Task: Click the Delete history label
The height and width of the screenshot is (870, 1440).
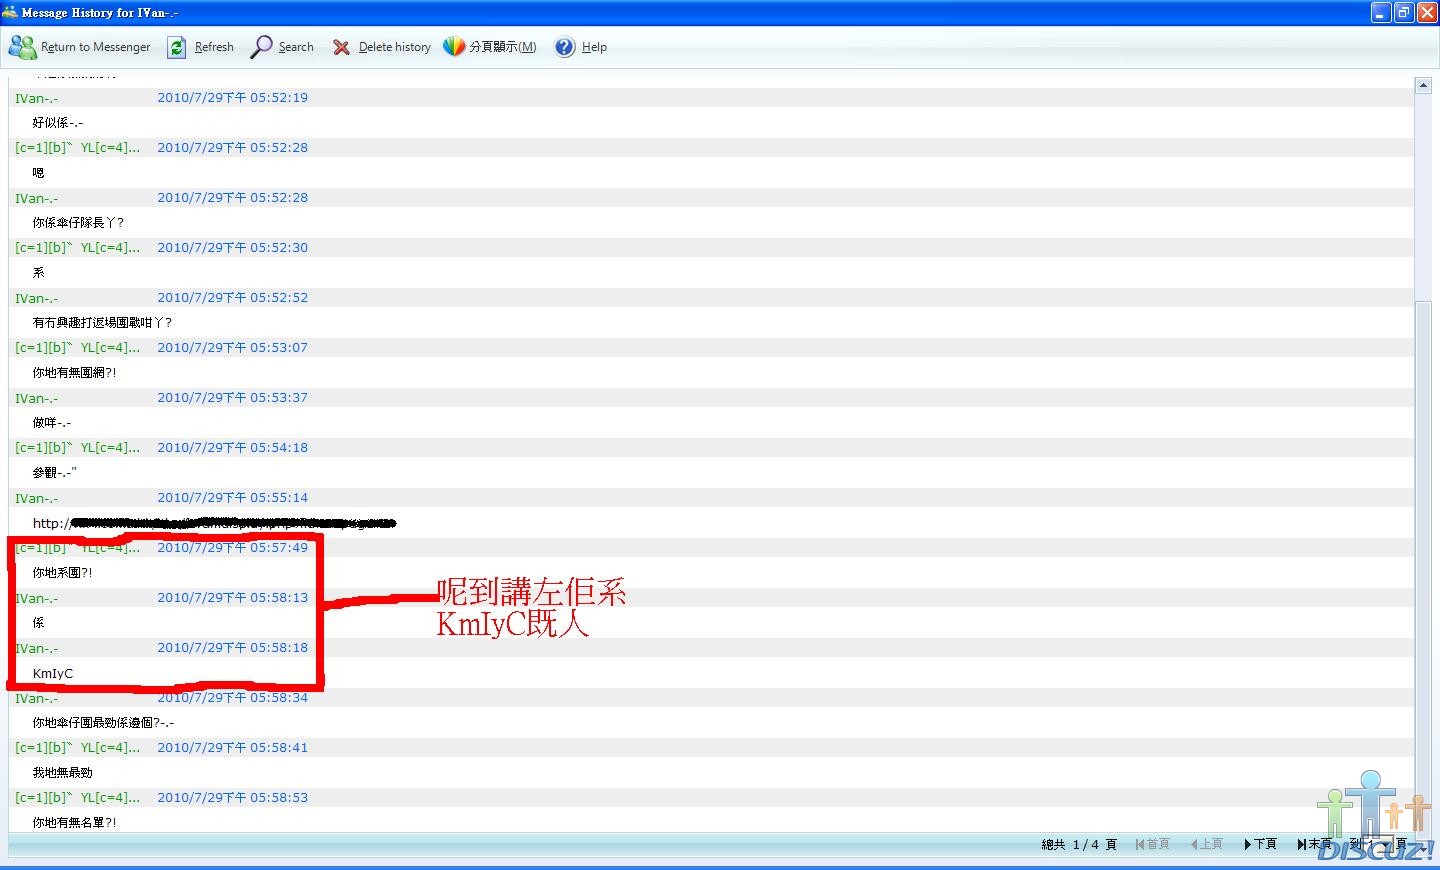Action: pos(395,47)
